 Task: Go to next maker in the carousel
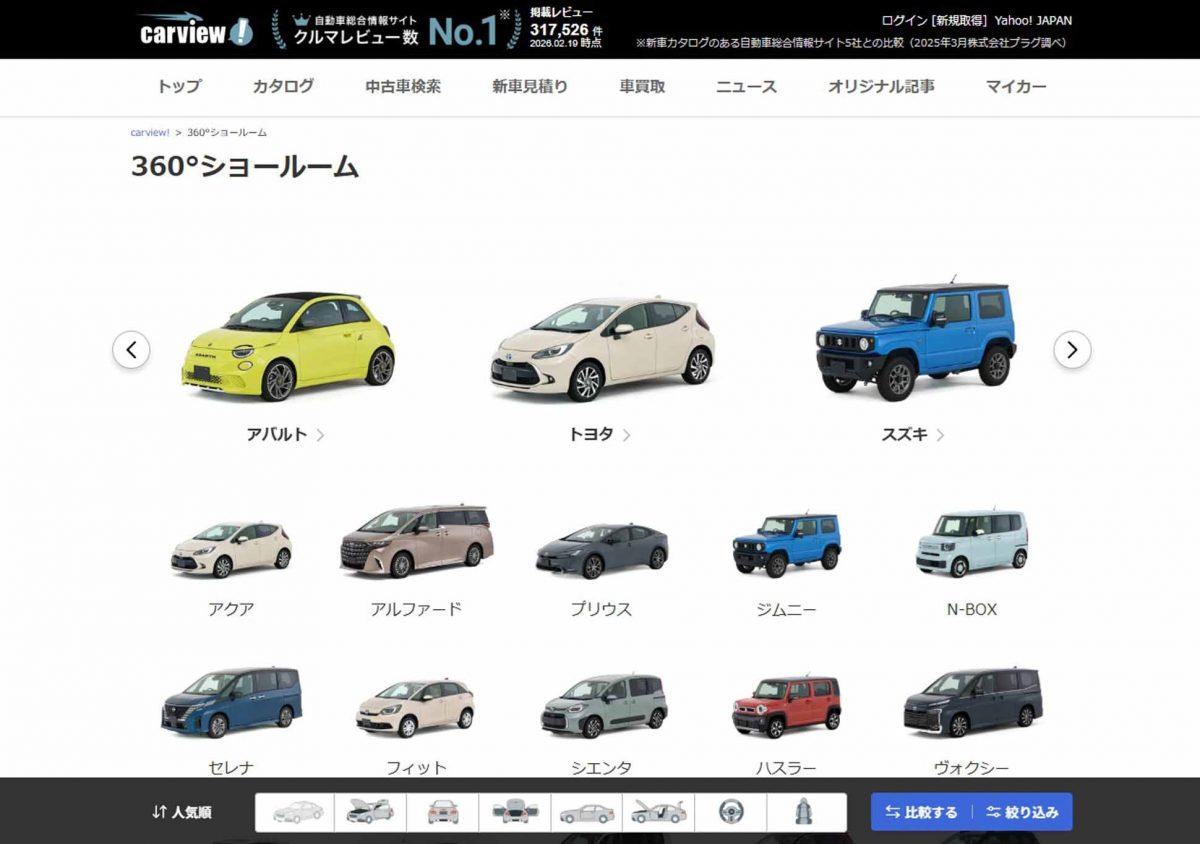click(x=1072, y=350)
